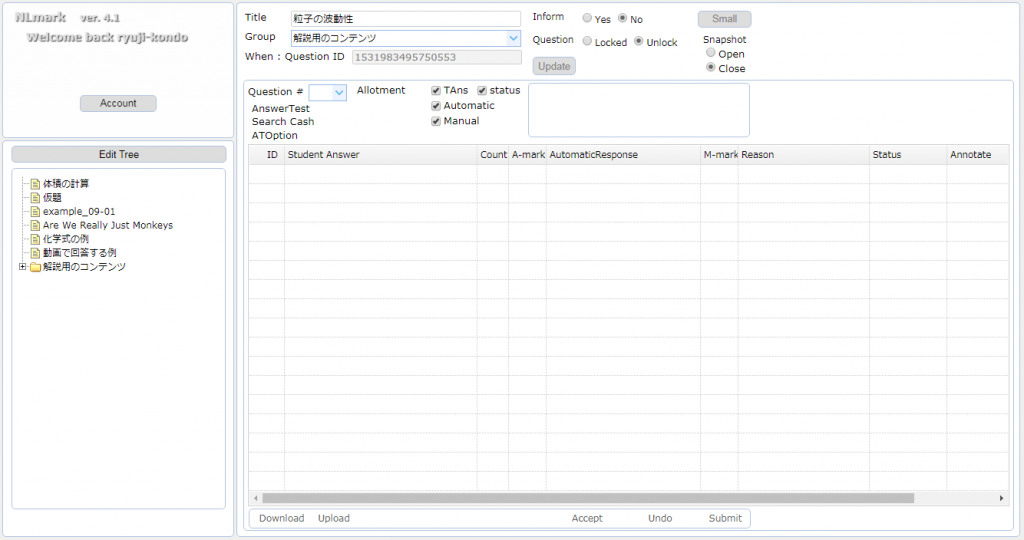Click the Account button
This screenshot has width=1024, height=540.
coord(118,103)
